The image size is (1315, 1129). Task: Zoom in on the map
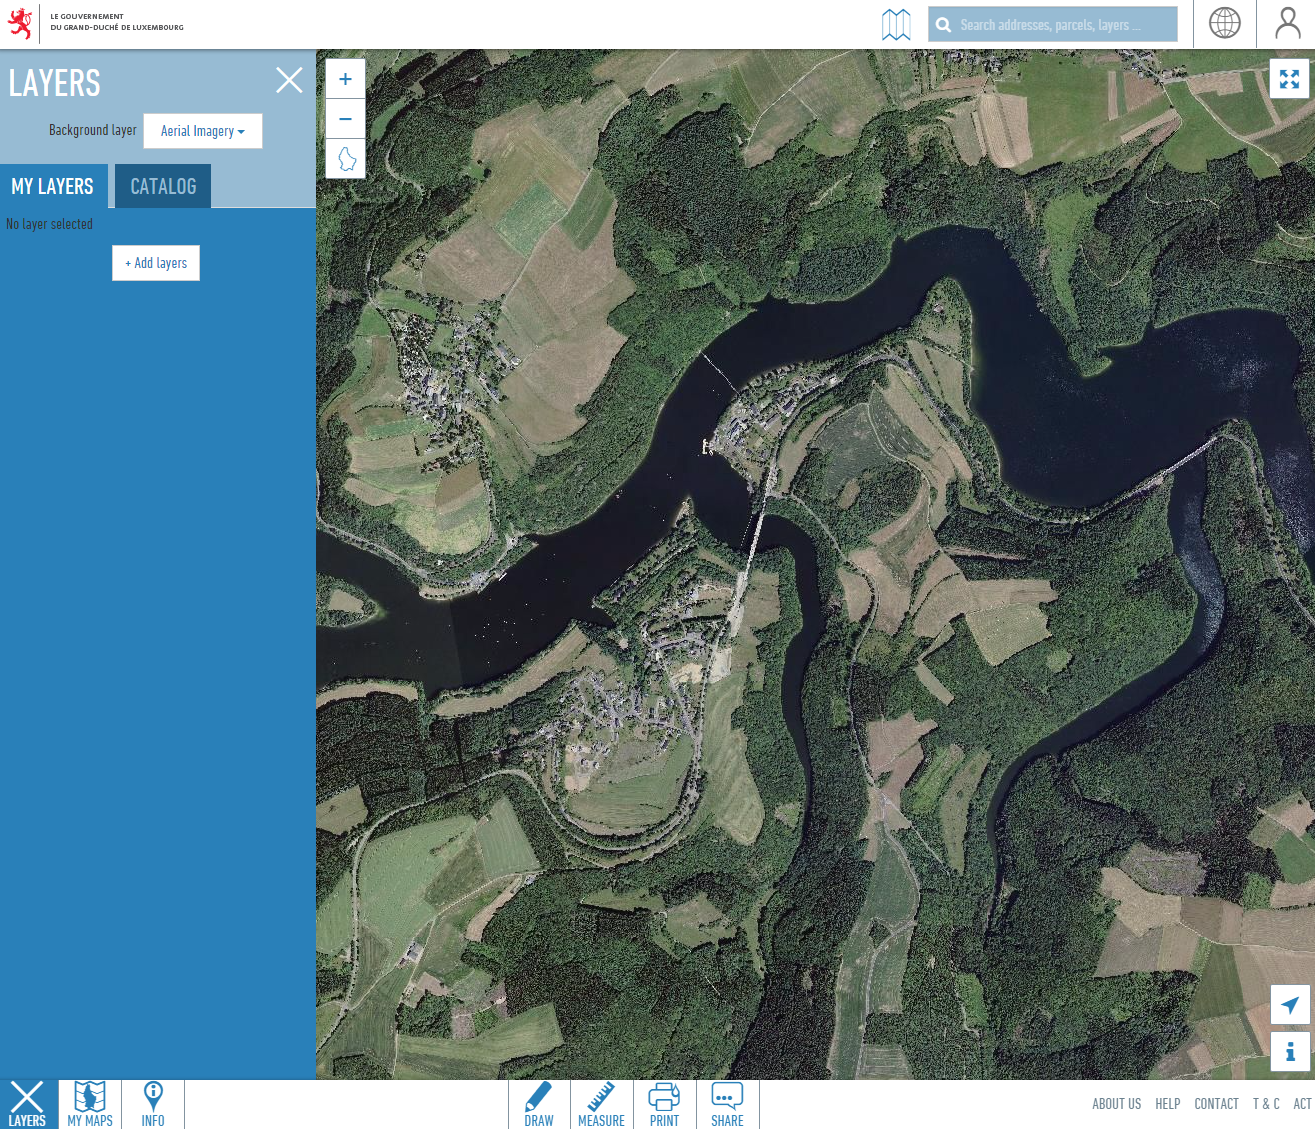[345, 79]
